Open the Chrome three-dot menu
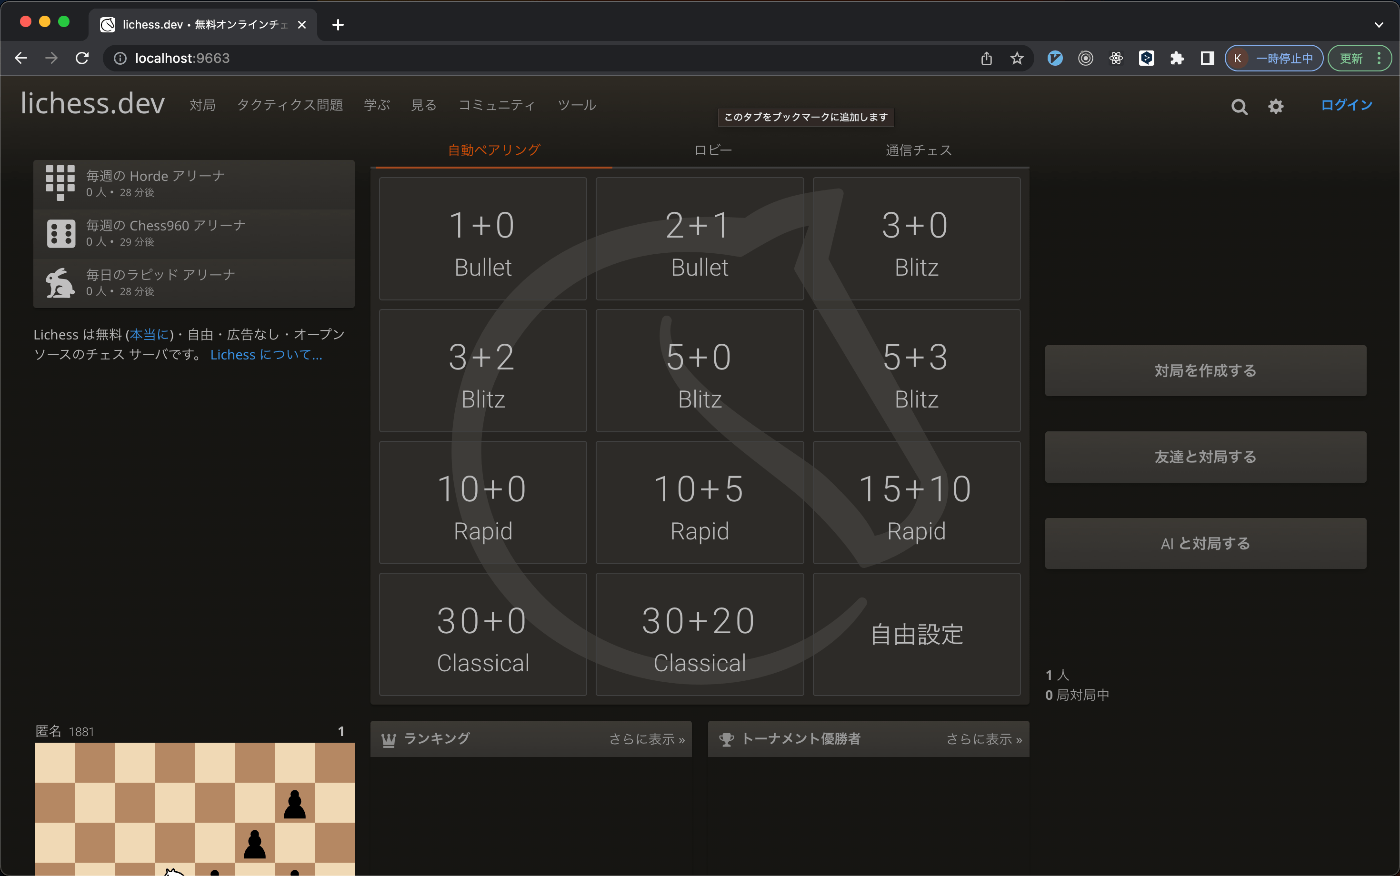This screenshot has width=1400, height=876. point(1379,58)
